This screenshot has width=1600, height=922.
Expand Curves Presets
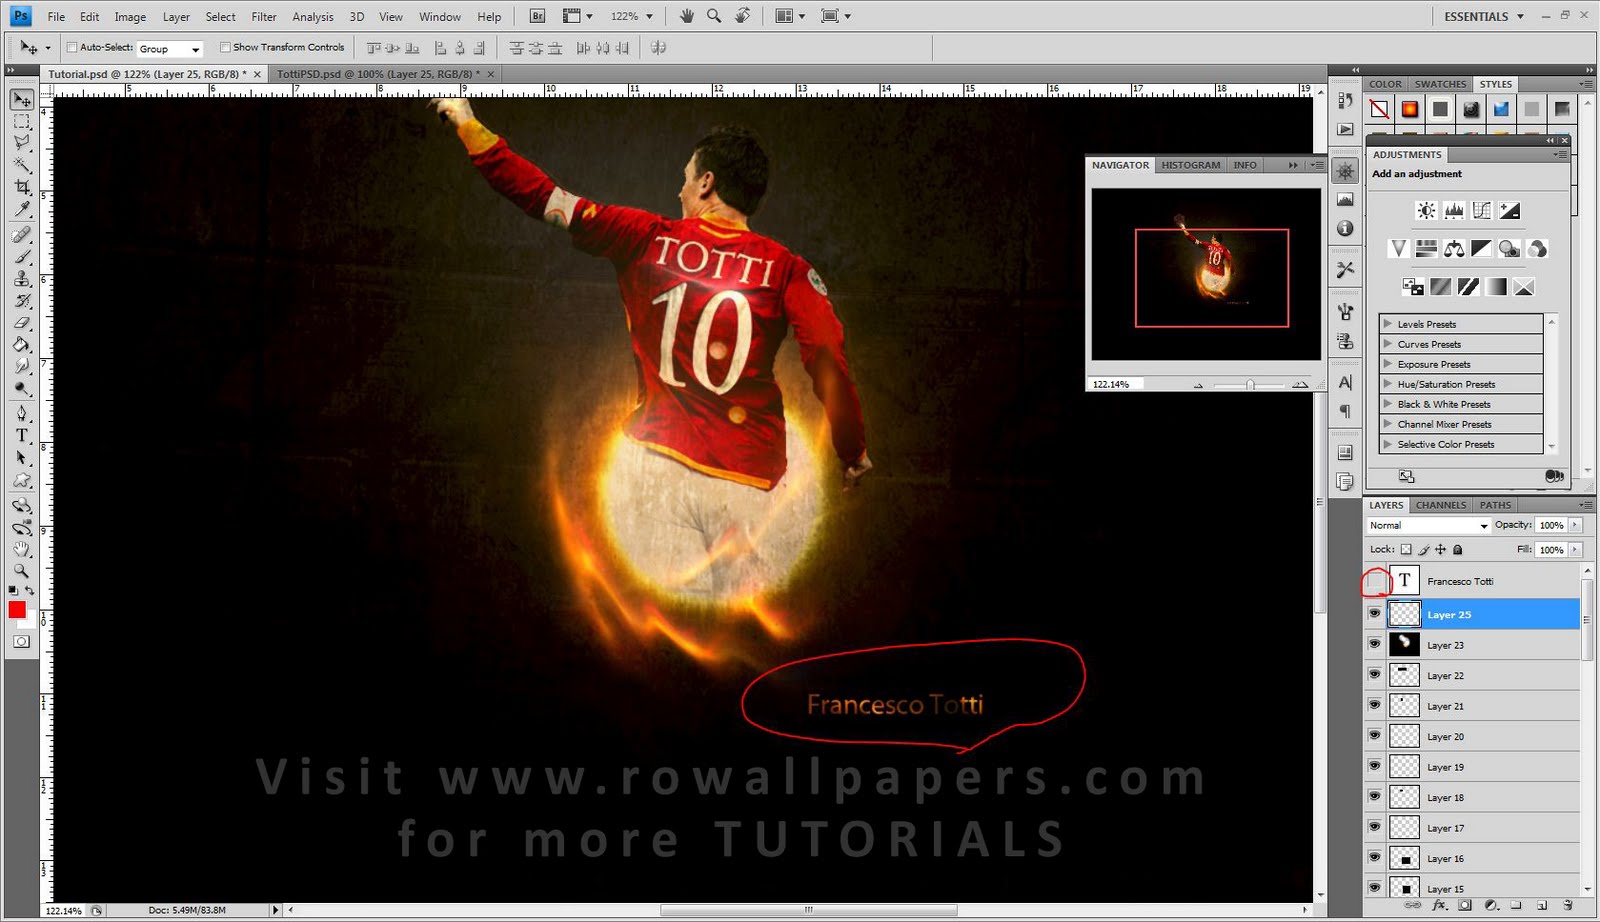coord(1387,344)
